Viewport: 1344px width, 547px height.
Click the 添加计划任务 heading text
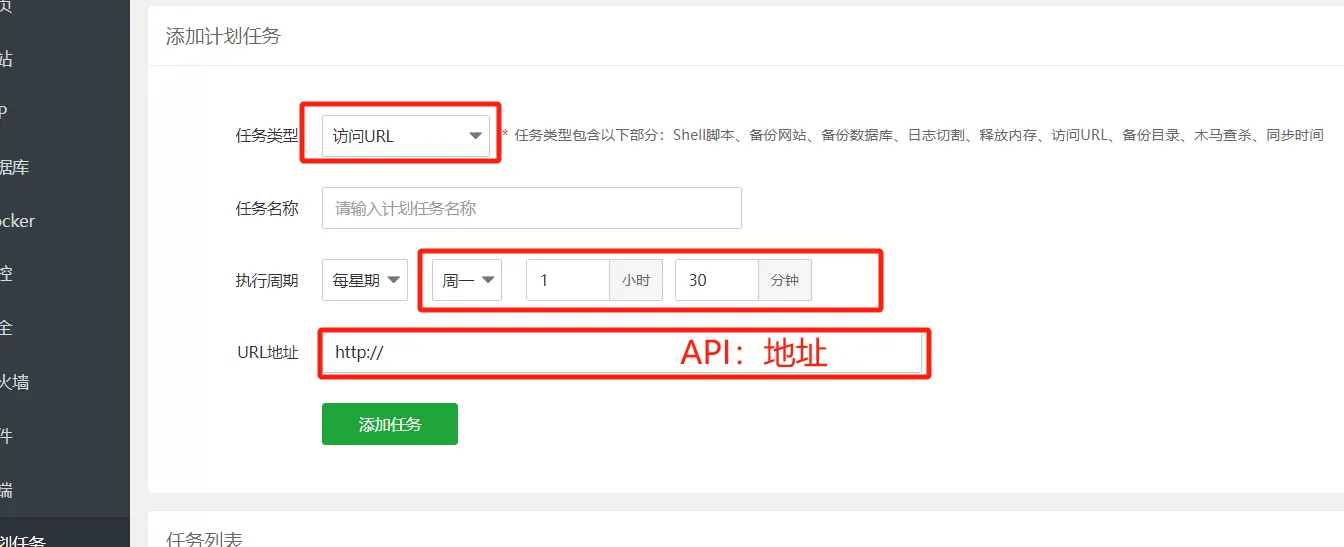pyautogui.click(x=223, y=36)
